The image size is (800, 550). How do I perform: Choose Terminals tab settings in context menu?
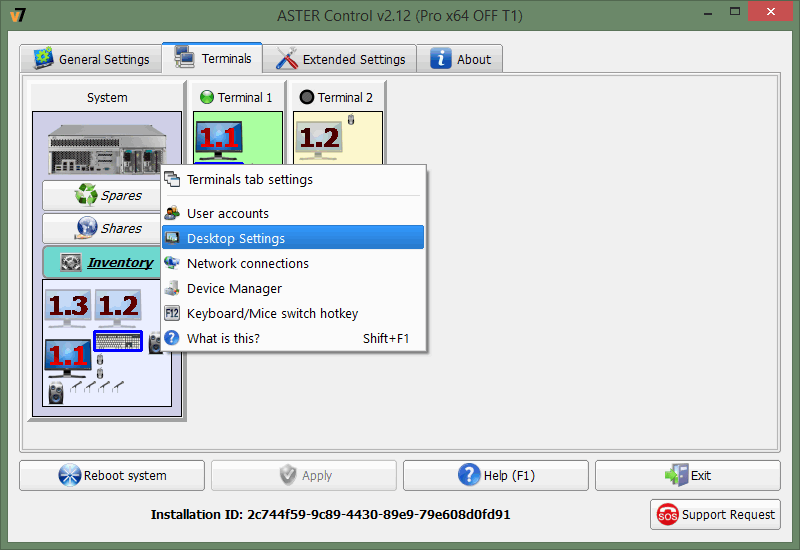[293, 180]
